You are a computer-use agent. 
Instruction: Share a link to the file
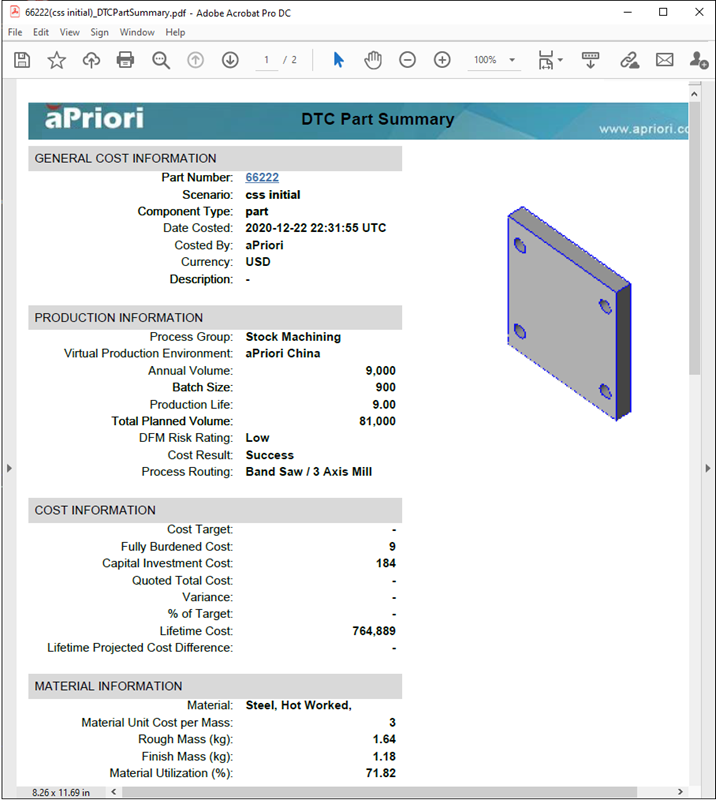coord(630,60)
